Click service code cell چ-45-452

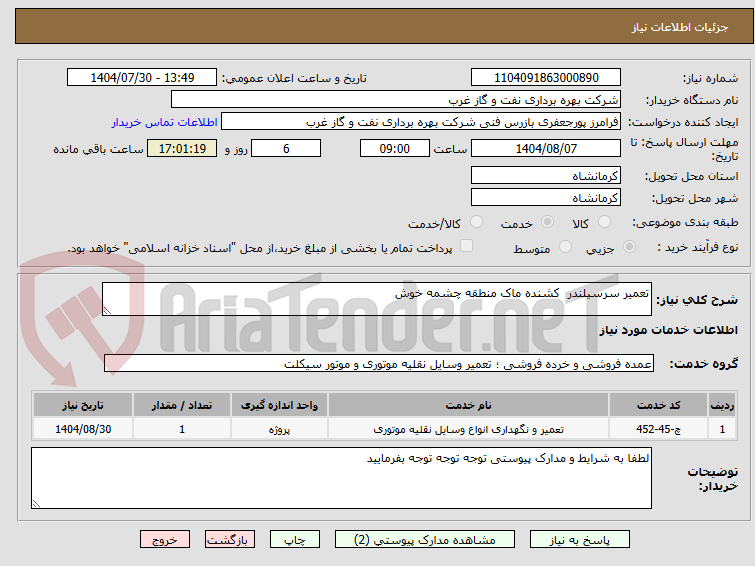click(658, 429)
